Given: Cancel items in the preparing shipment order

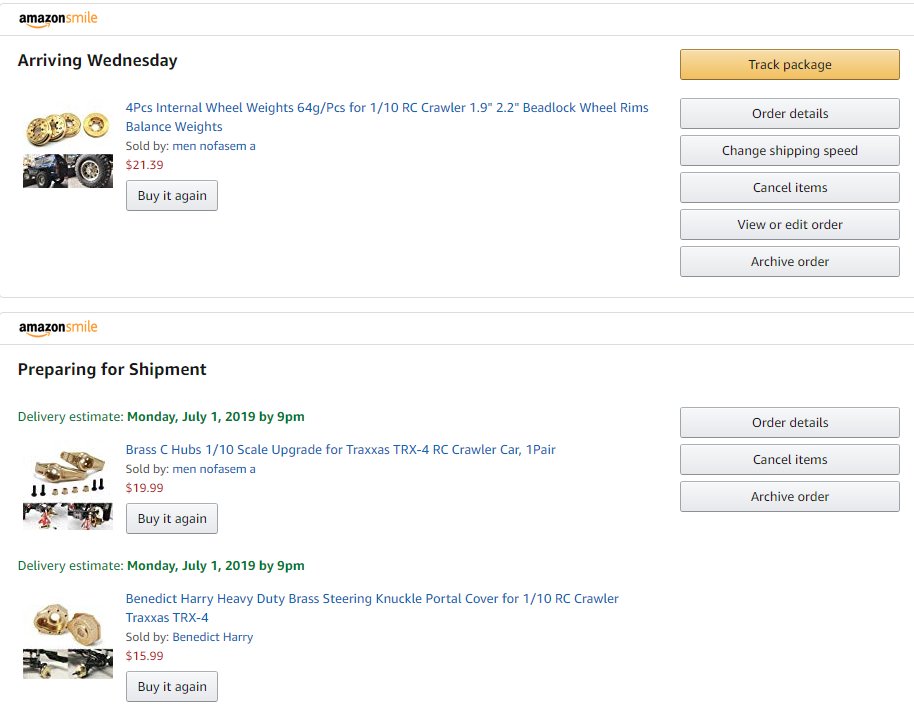Looking at the screenshot, I should point(789,460).
